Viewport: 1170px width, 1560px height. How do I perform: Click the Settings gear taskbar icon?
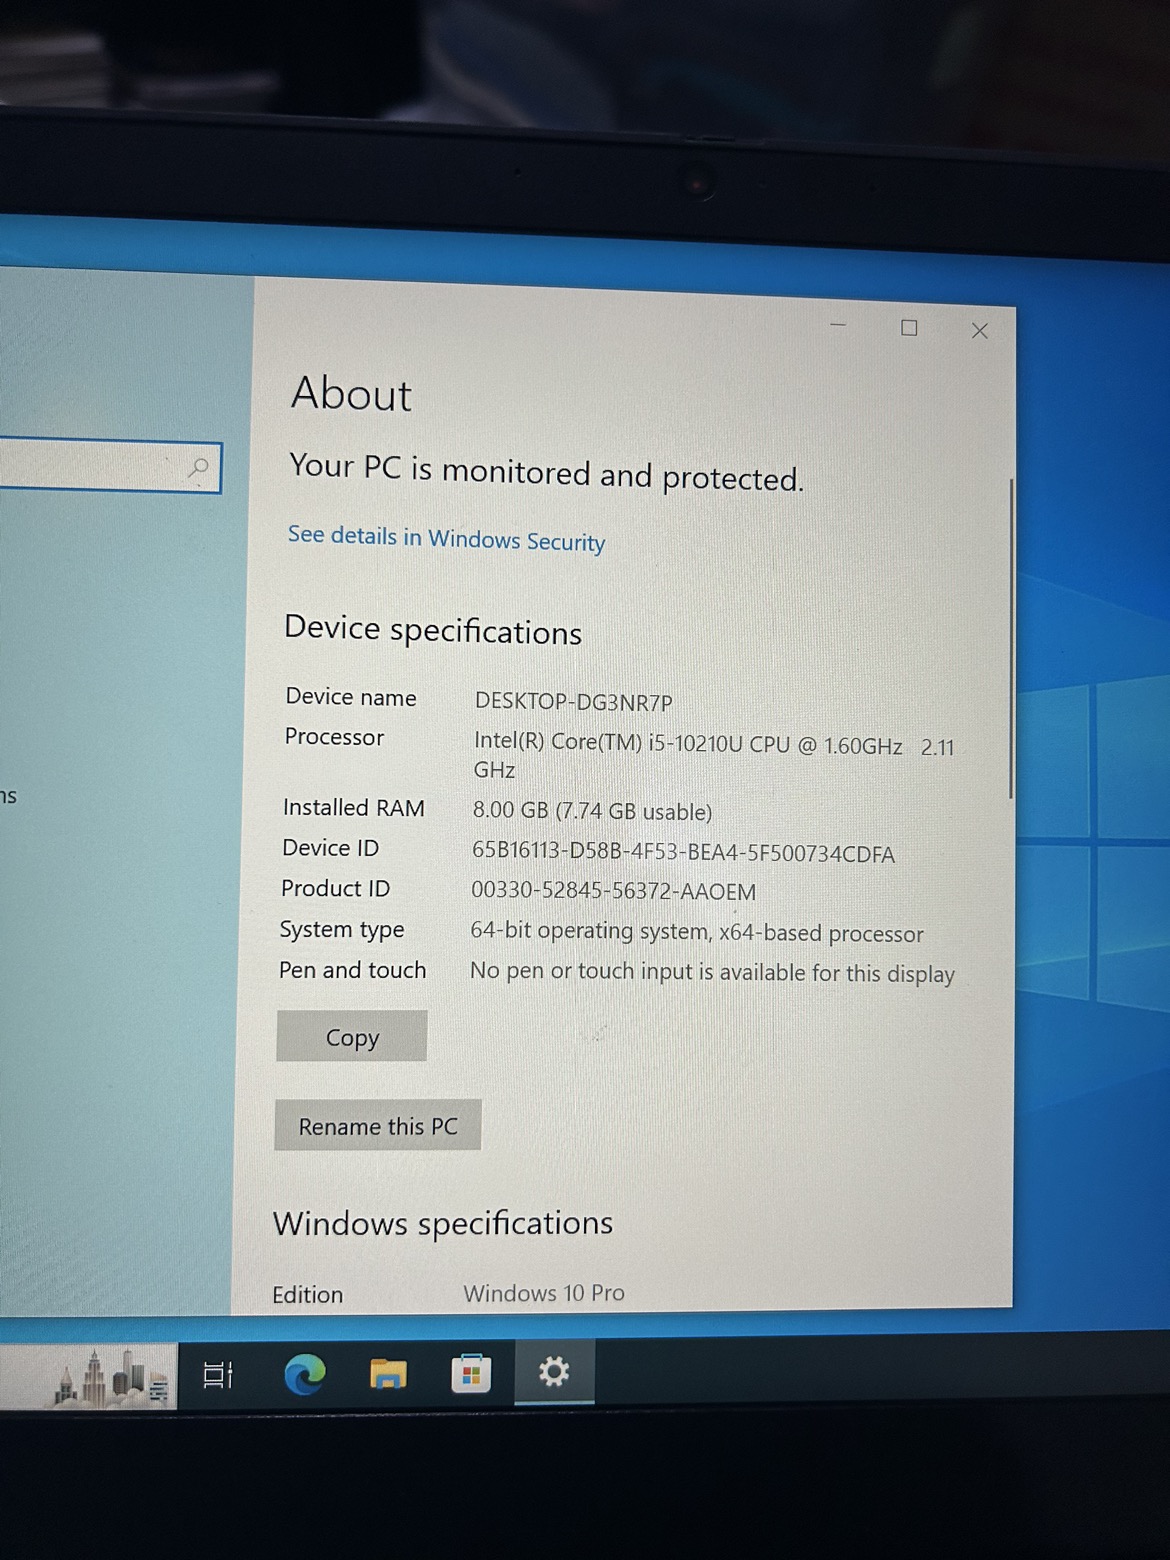tap(554, 1371)
